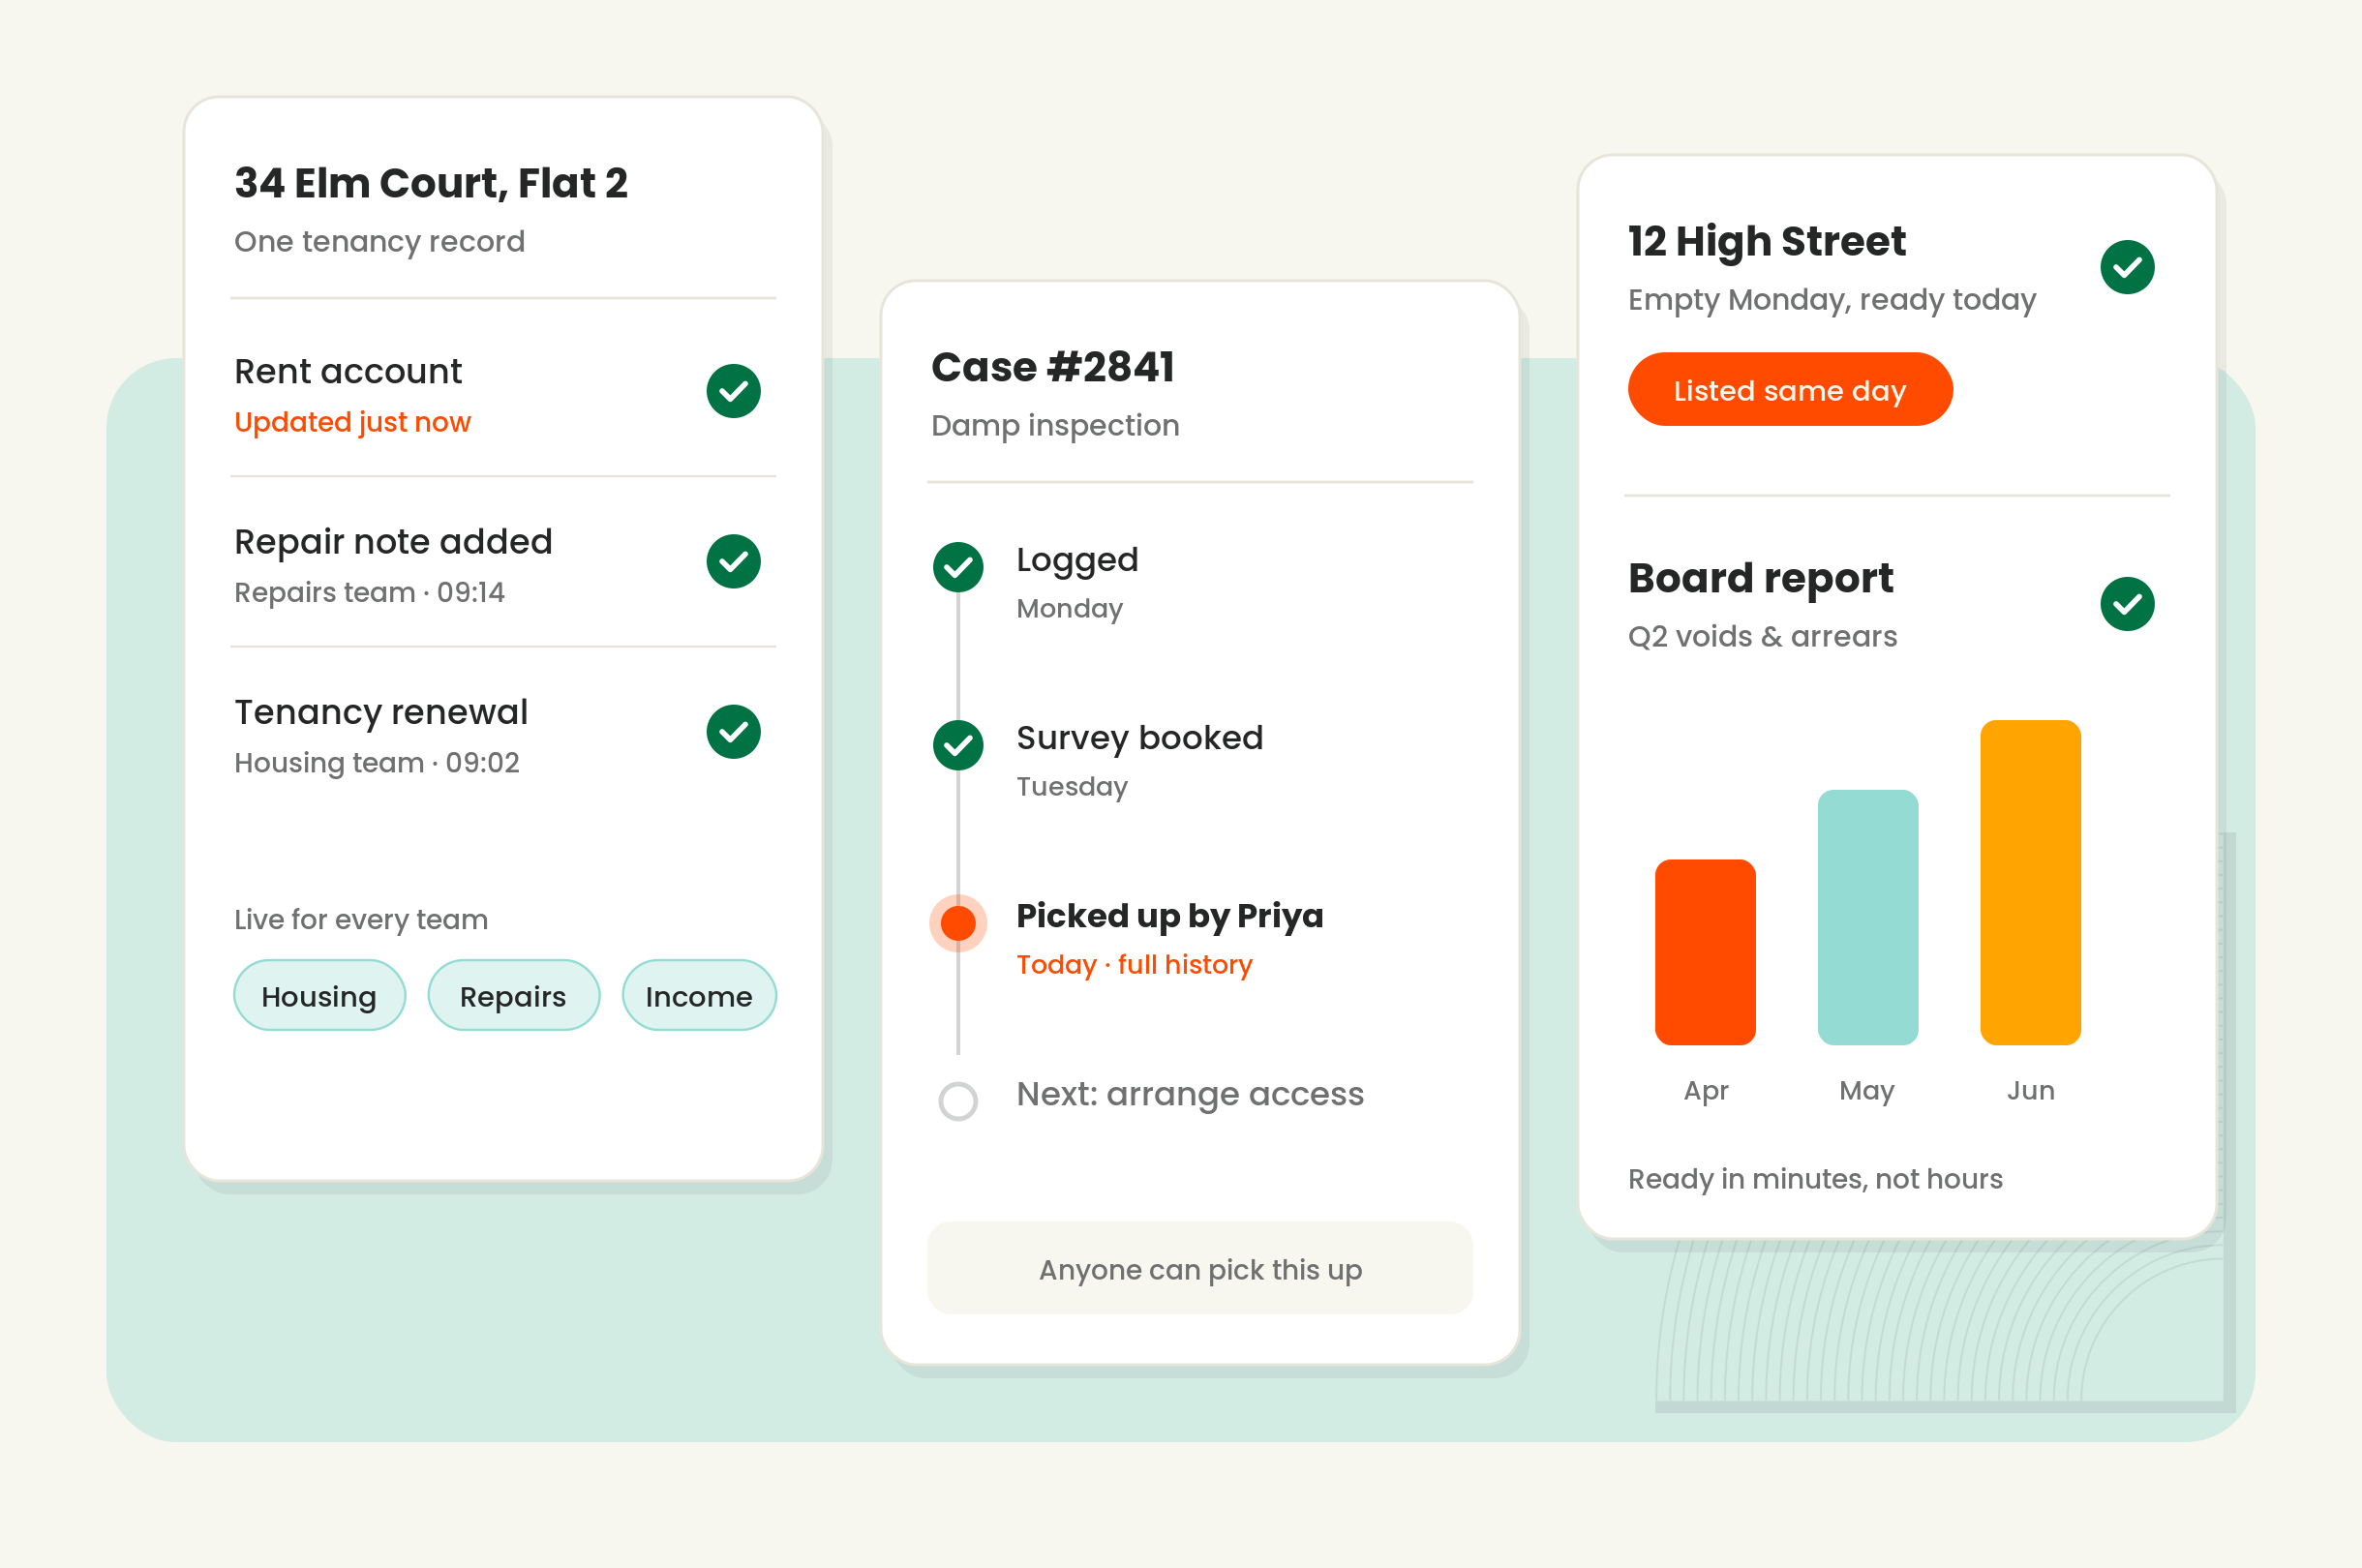
Task: Click the green check beside Rent account
Action: 733,391
